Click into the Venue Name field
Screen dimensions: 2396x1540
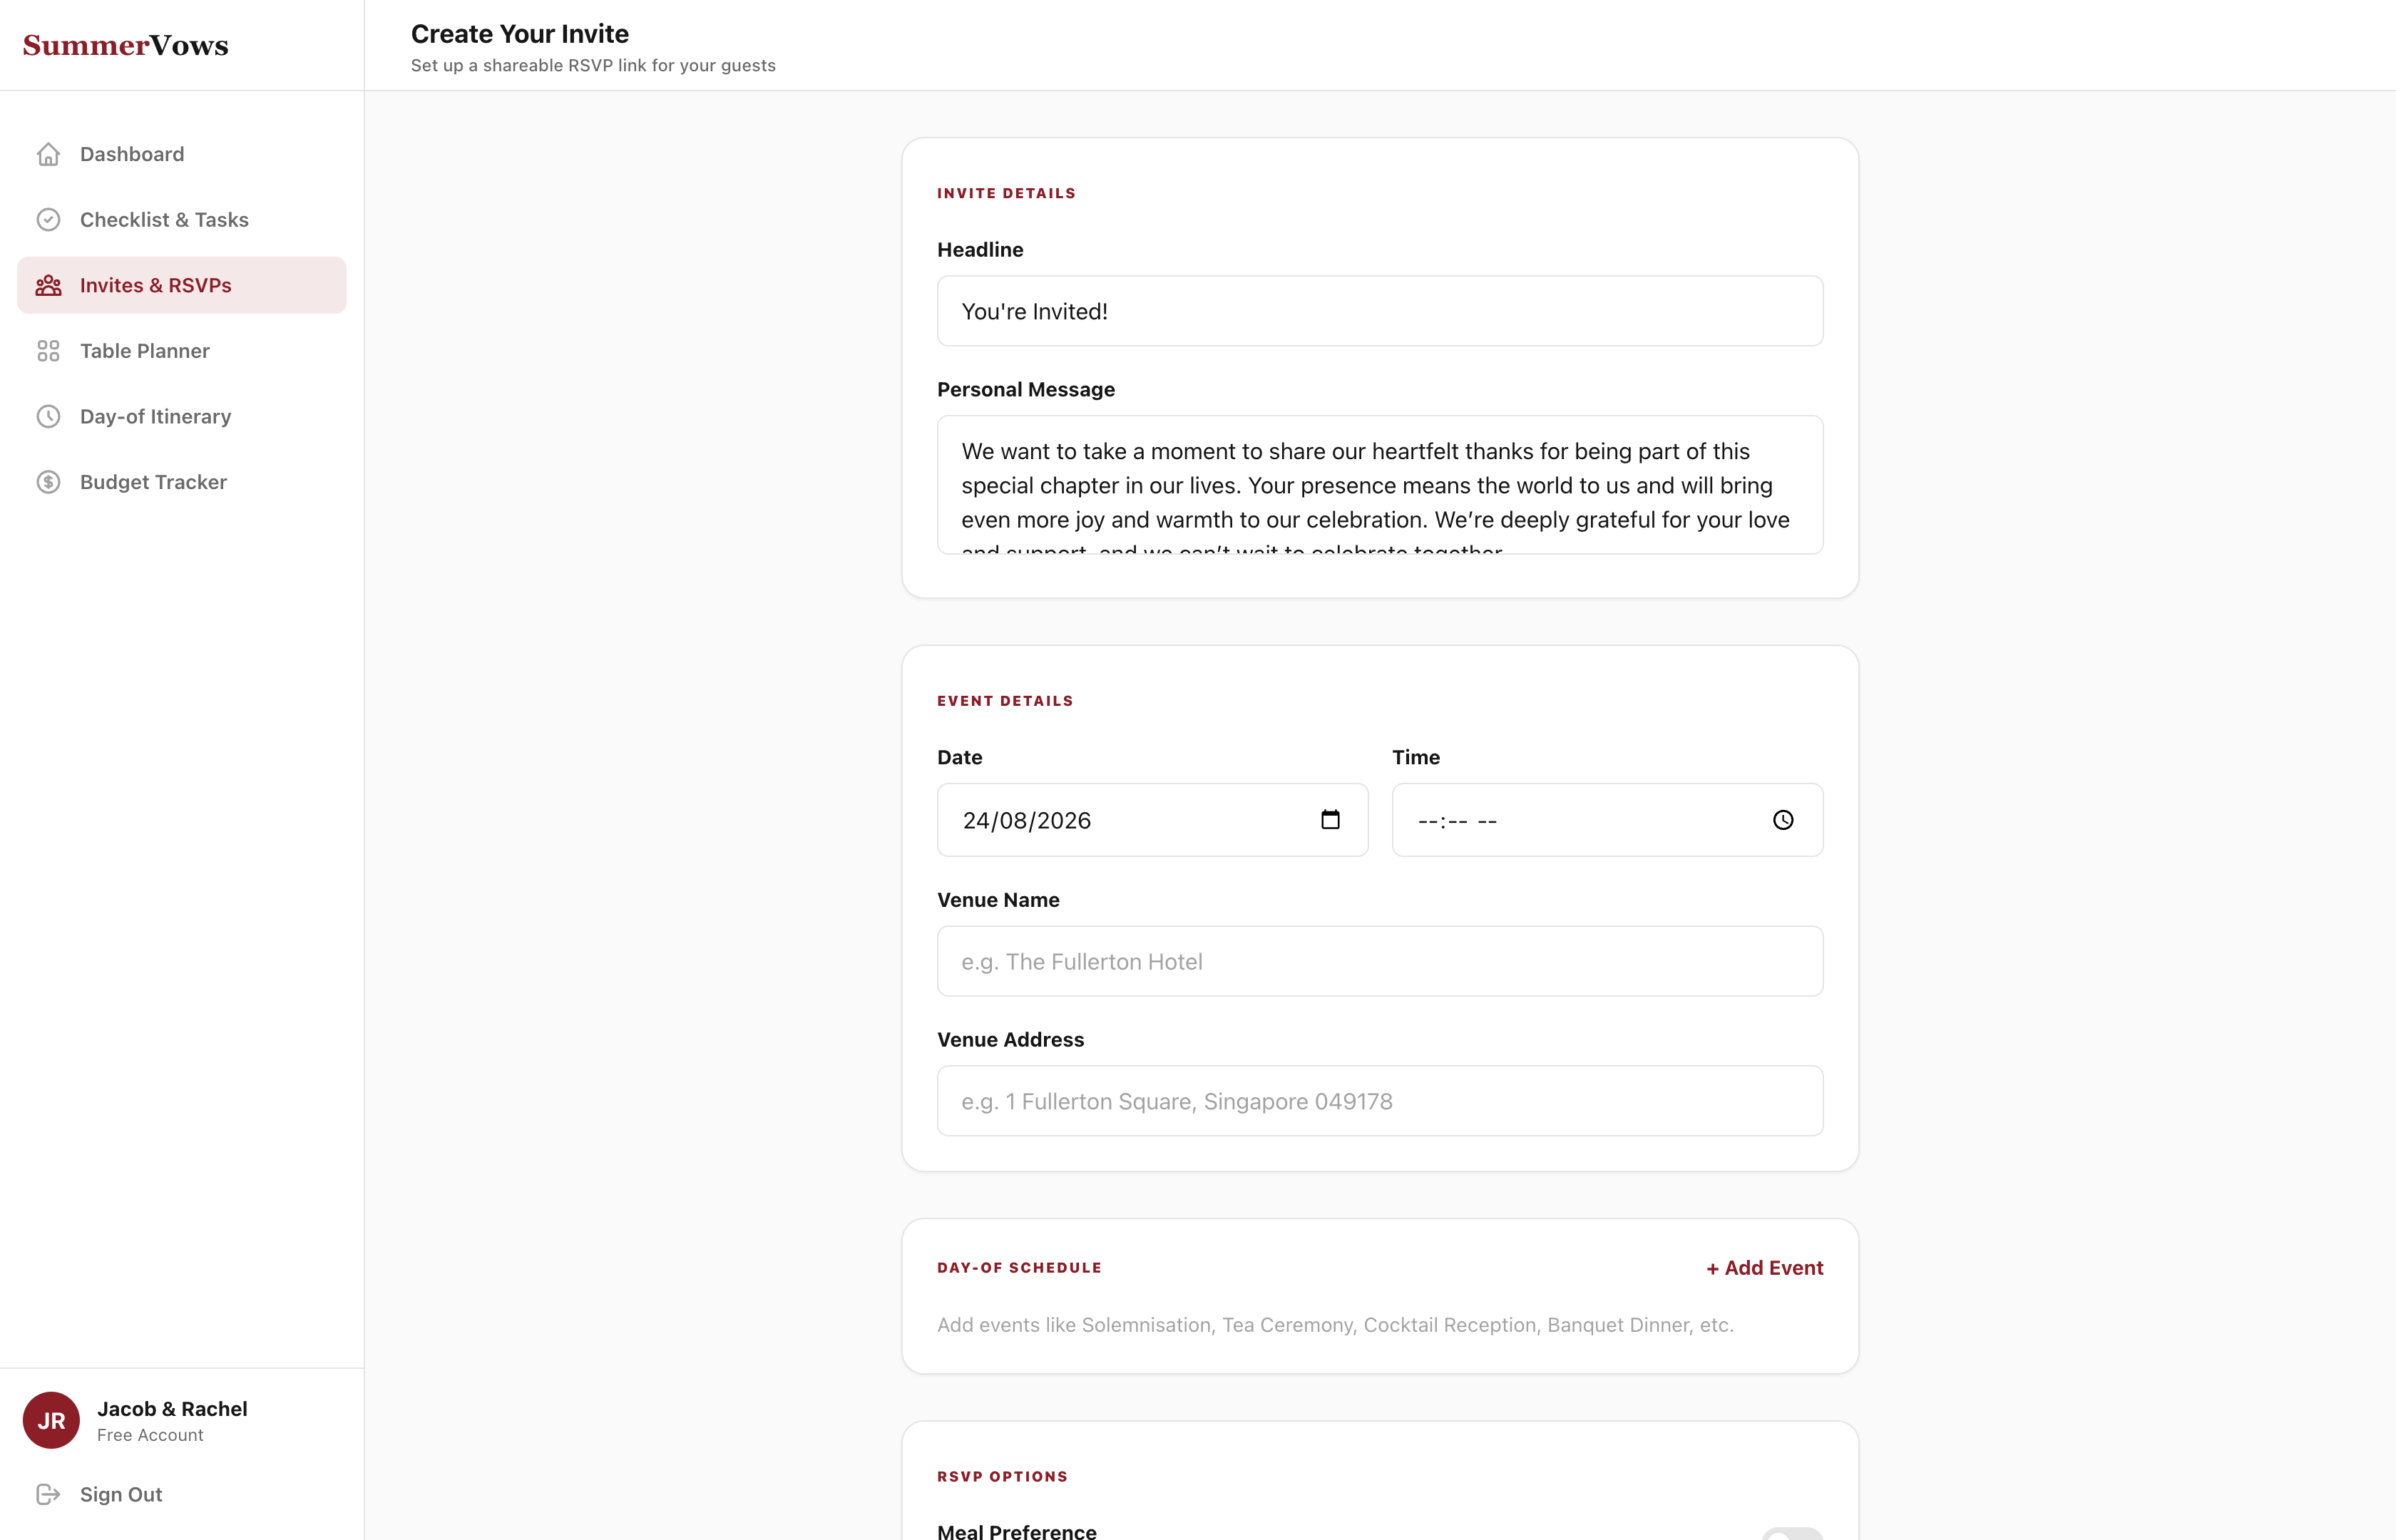click(x=1380, y=961)
